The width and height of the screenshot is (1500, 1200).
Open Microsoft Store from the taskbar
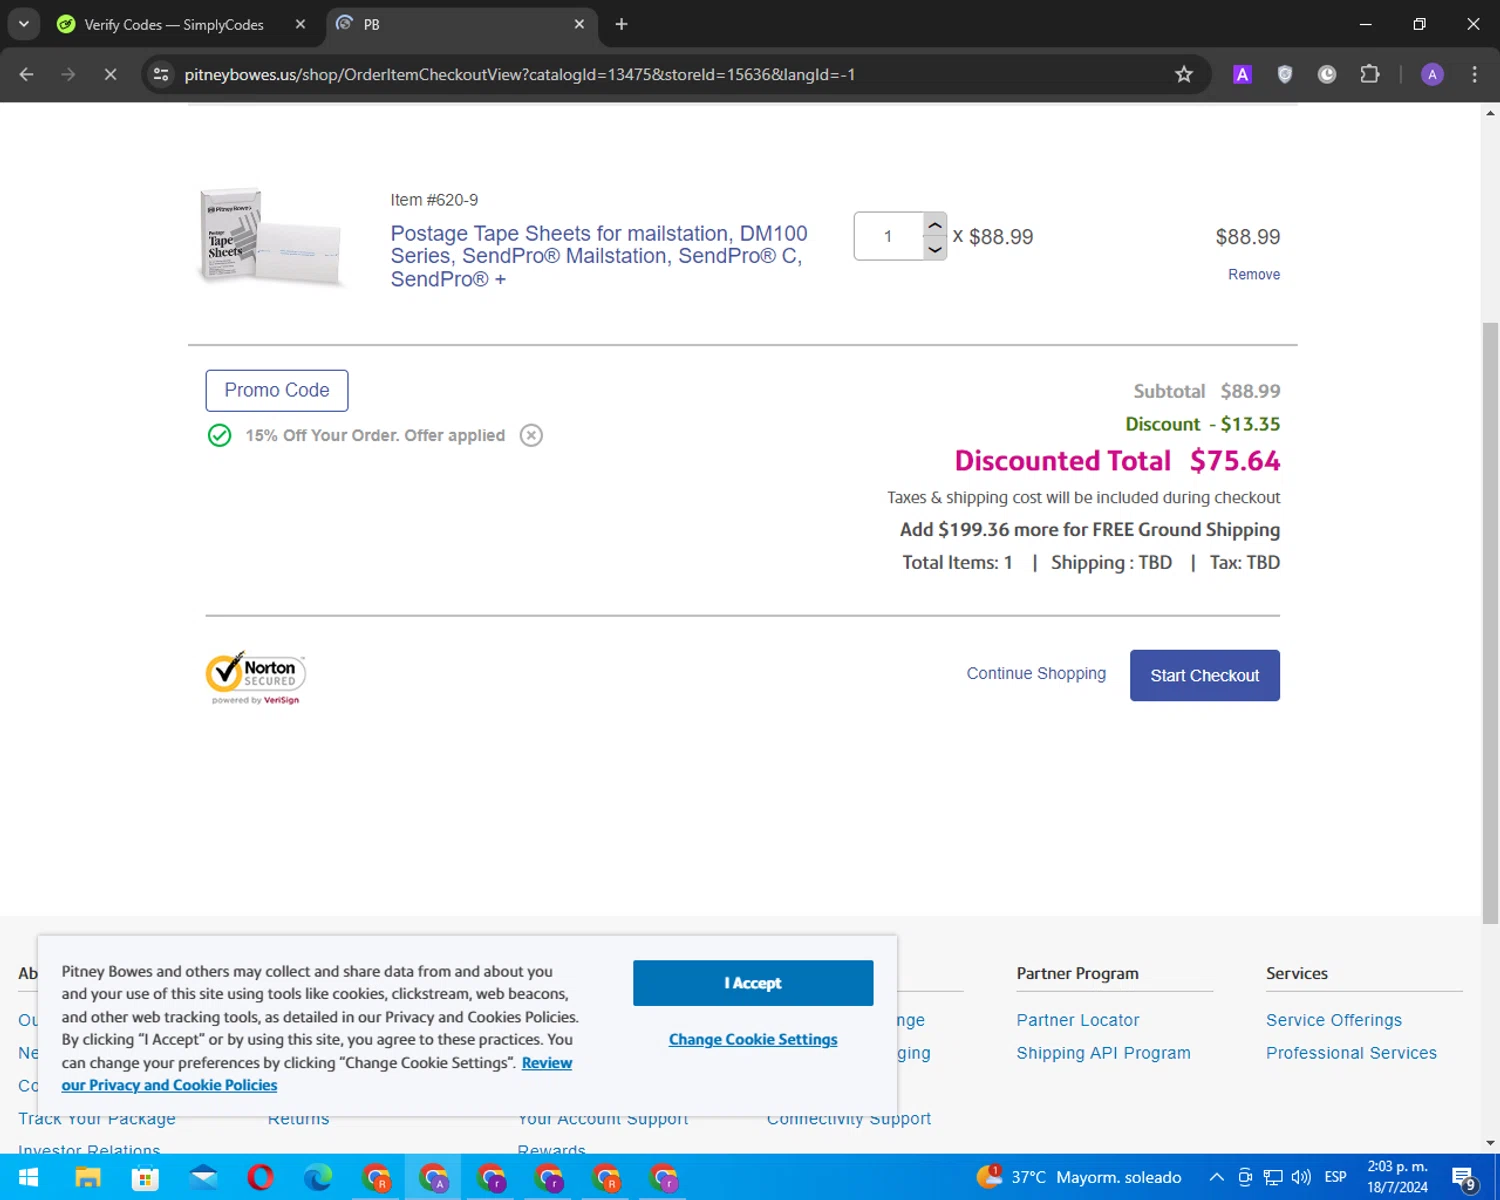145,1177
